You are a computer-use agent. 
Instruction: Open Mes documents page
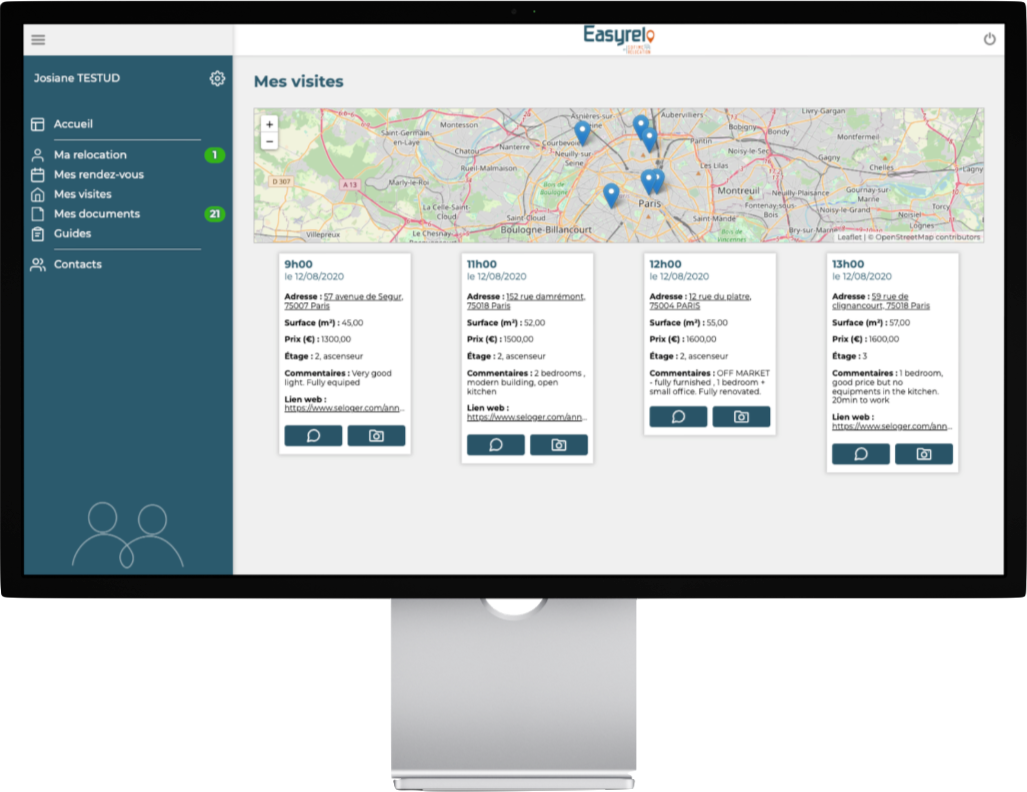point(97,214)
